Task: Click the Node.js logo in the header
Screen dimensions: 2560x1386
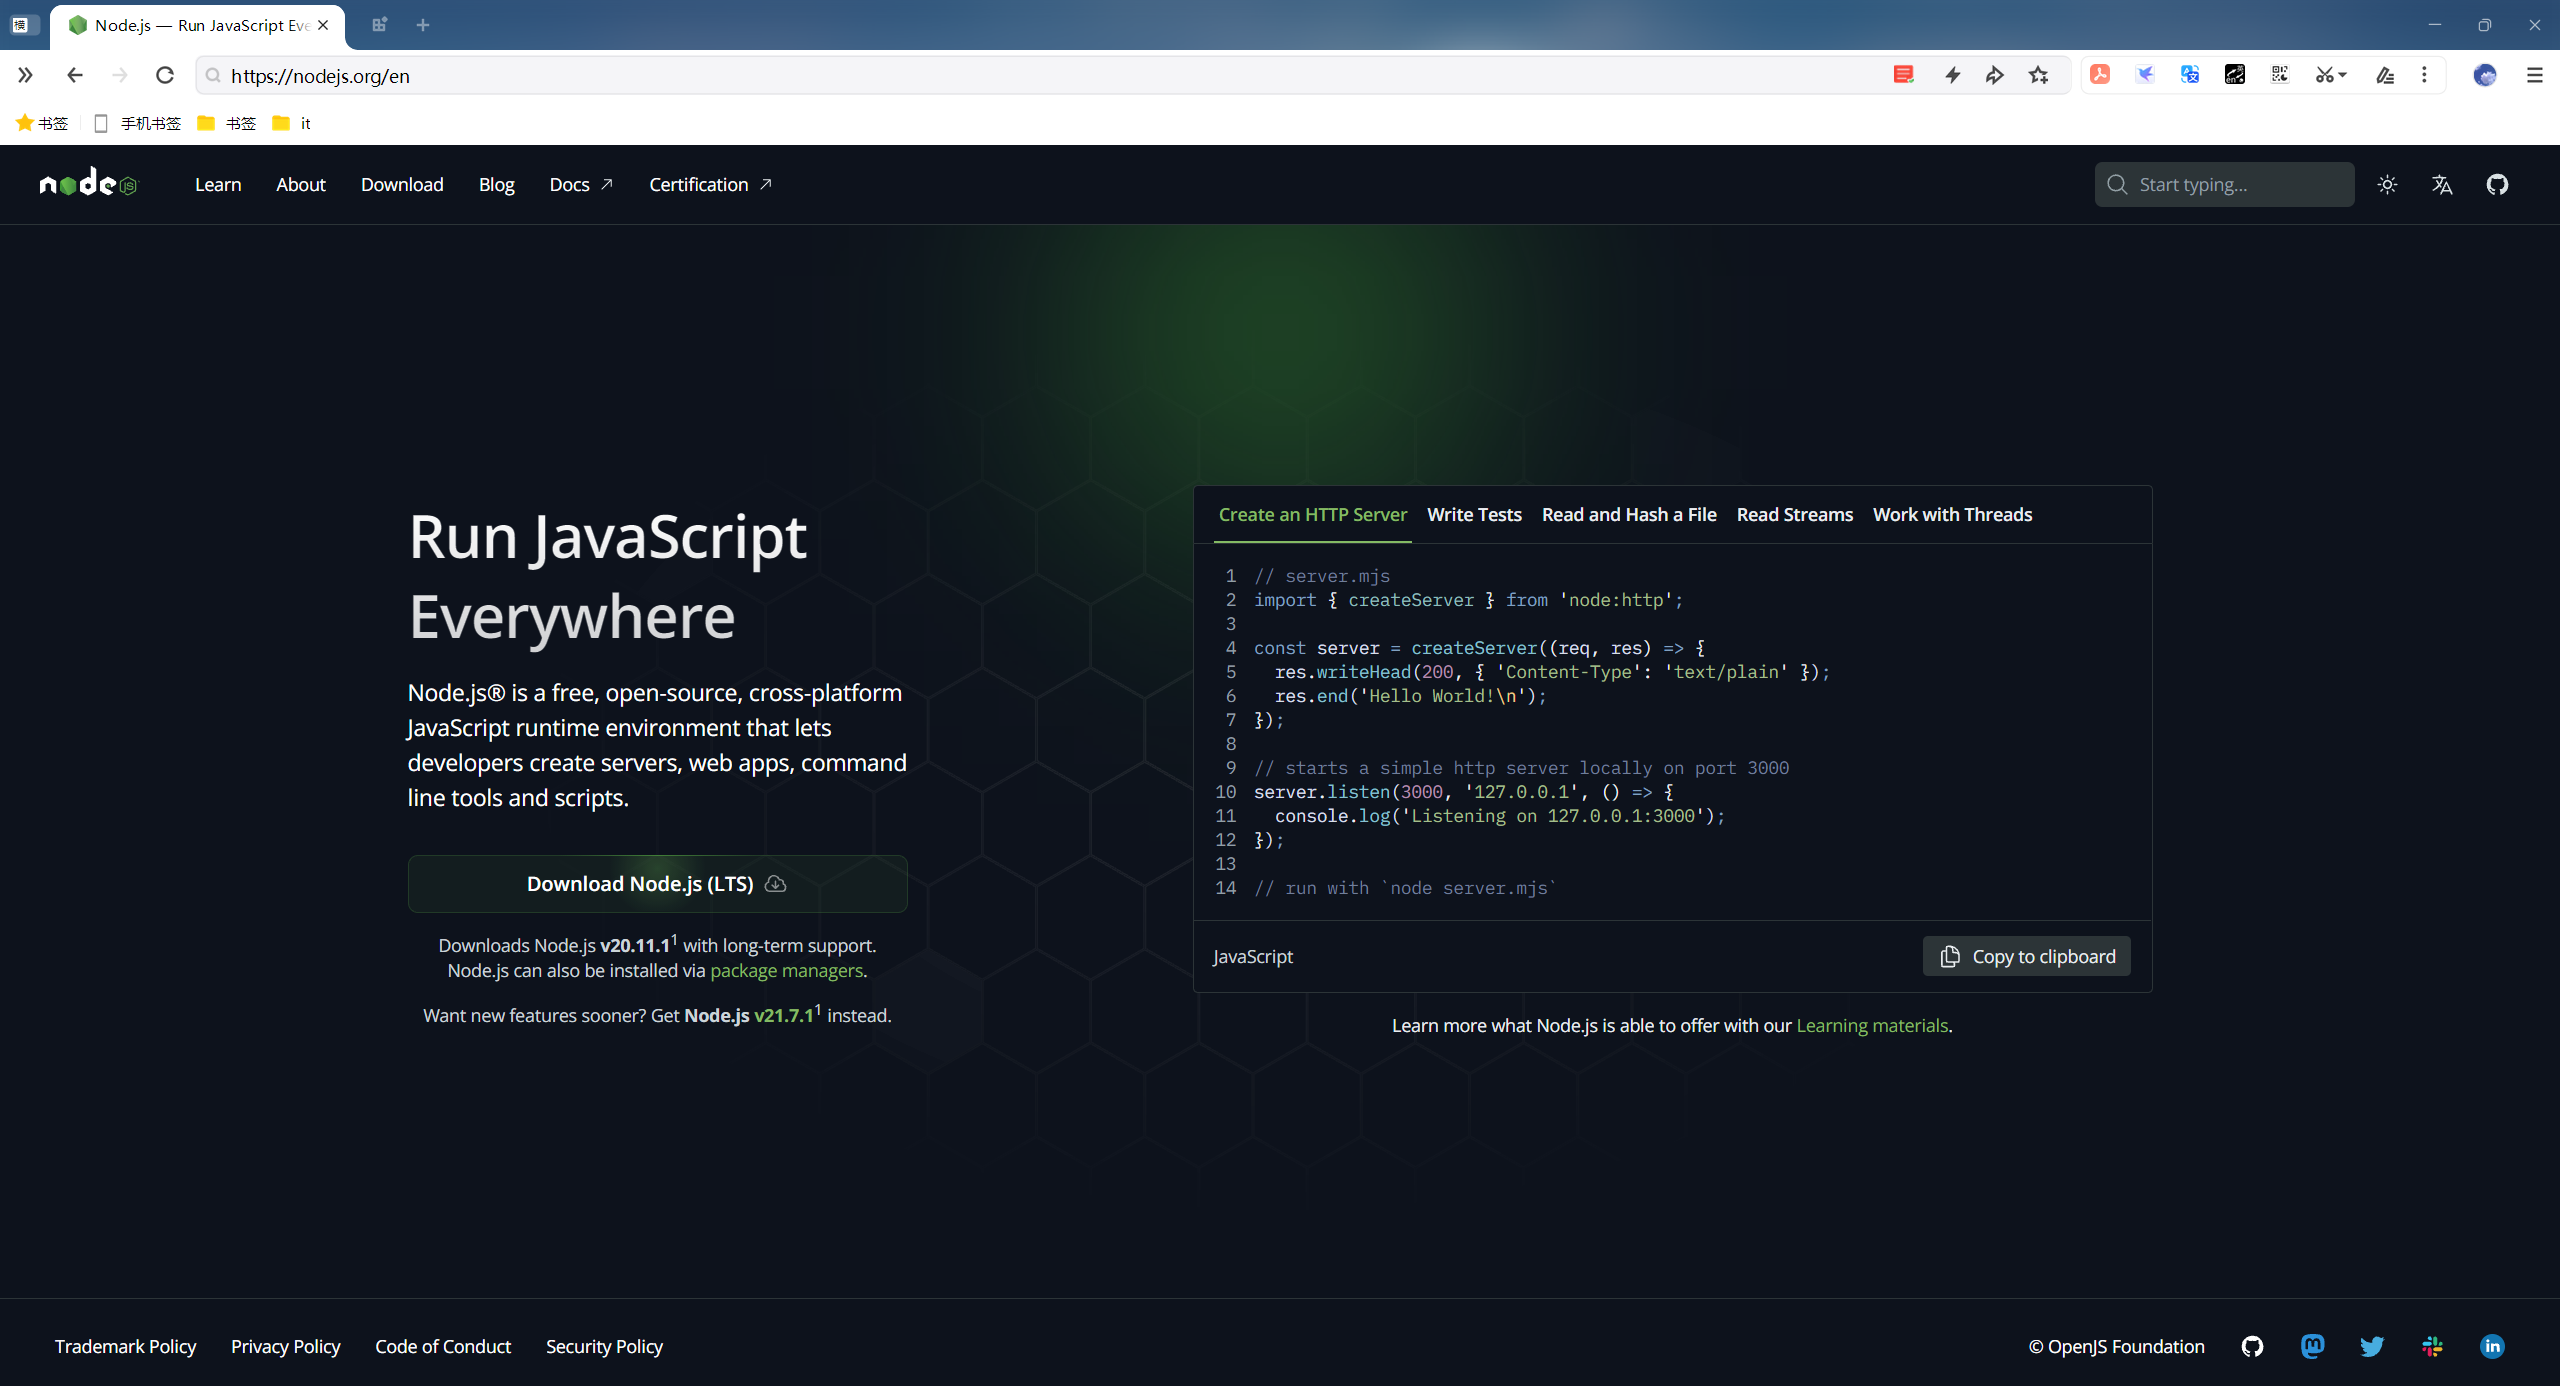Action: (88, 184)
